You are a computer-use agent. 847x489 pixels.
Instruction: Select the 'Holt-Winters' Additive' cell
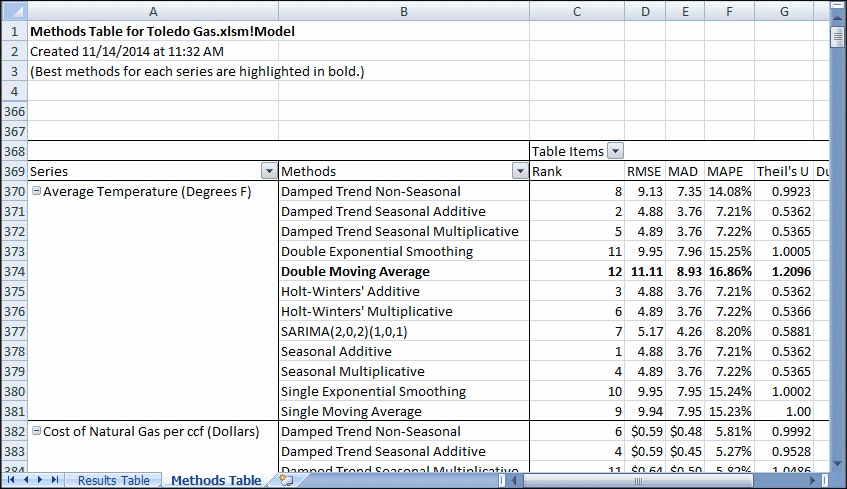tap(404, 291)
